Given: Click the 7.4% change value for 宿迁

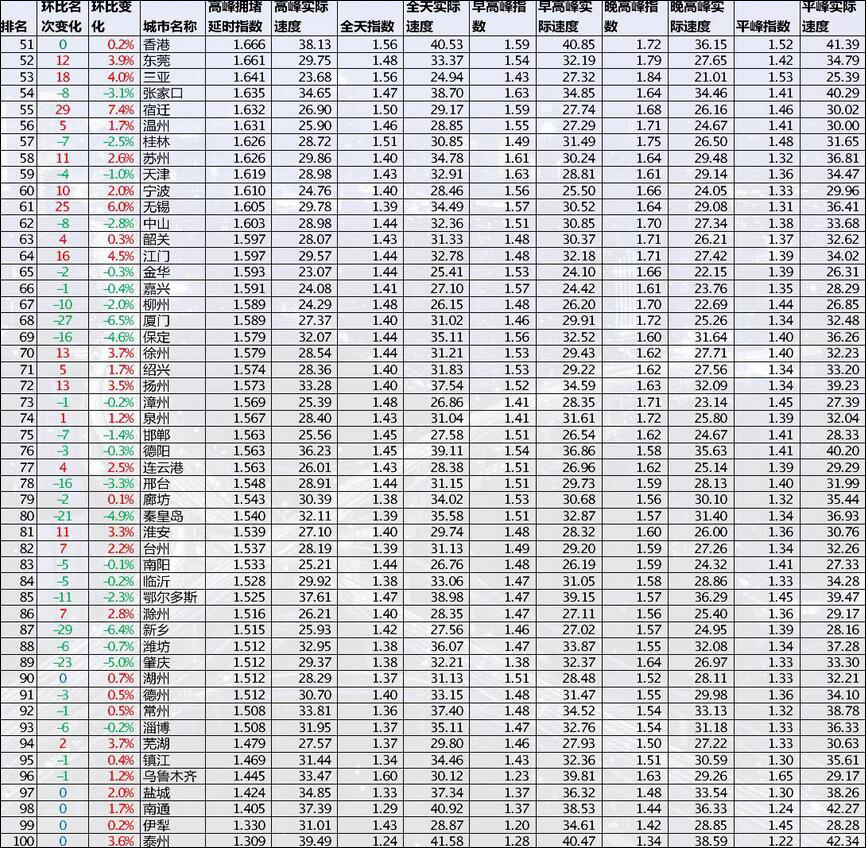Looking at the screenshot, I should click(x=121, y=110).
